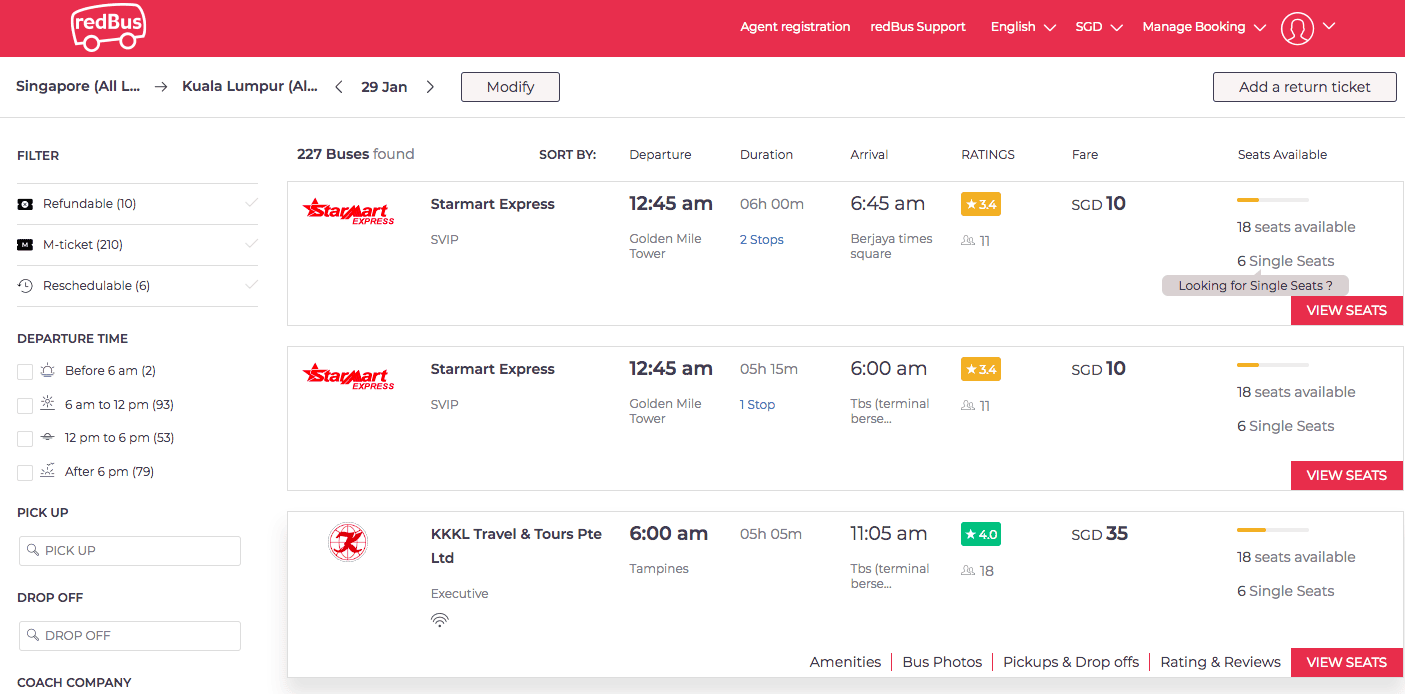Screen dimensions: 1405x694
Task: Click the Reschedulable clock icon
Action: (26, 286)
